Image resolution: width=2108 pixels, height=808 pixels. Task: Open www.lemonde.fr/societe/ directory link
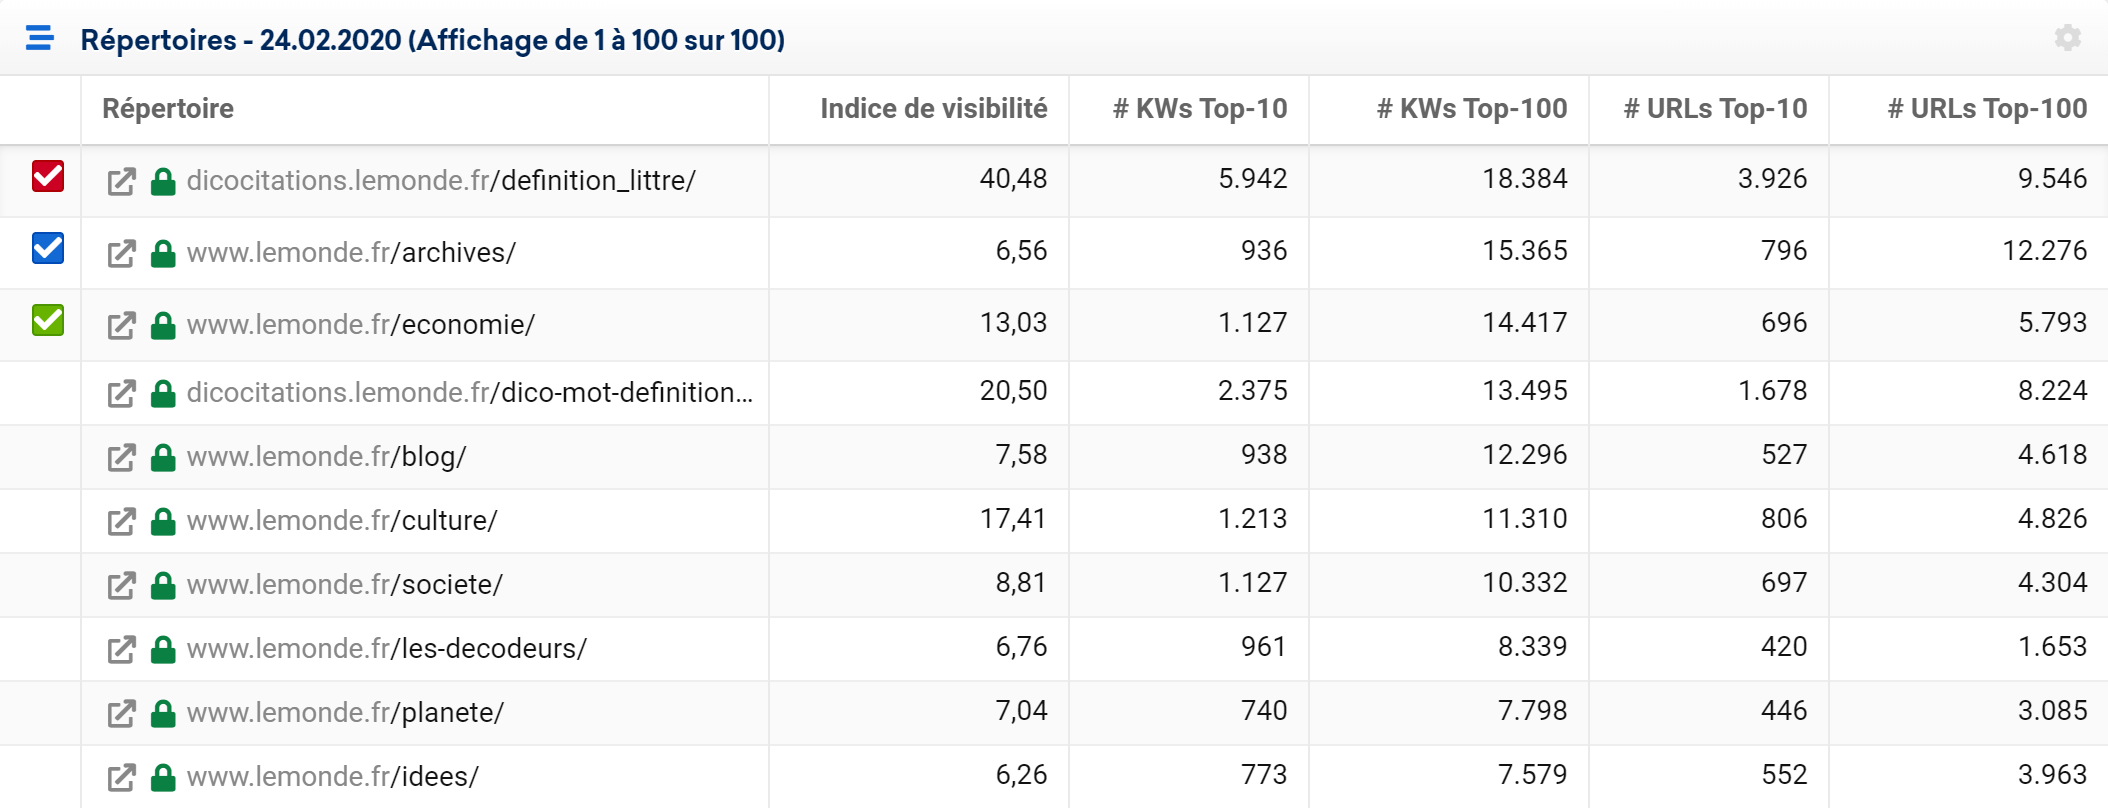click(x=344, y=584)
